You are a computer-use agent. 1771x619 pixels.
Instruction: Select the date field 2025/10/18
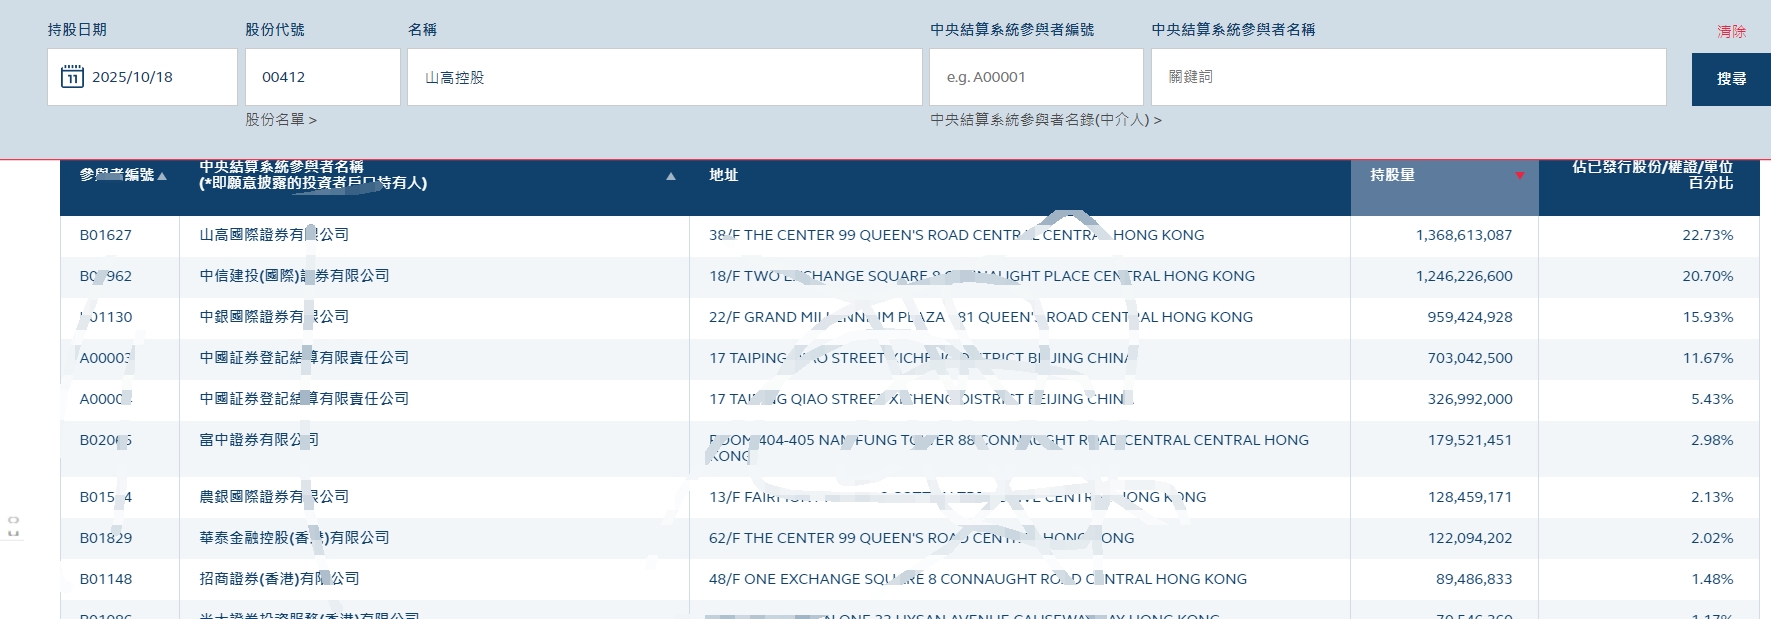pyautogui.click(x=142, y=77)
